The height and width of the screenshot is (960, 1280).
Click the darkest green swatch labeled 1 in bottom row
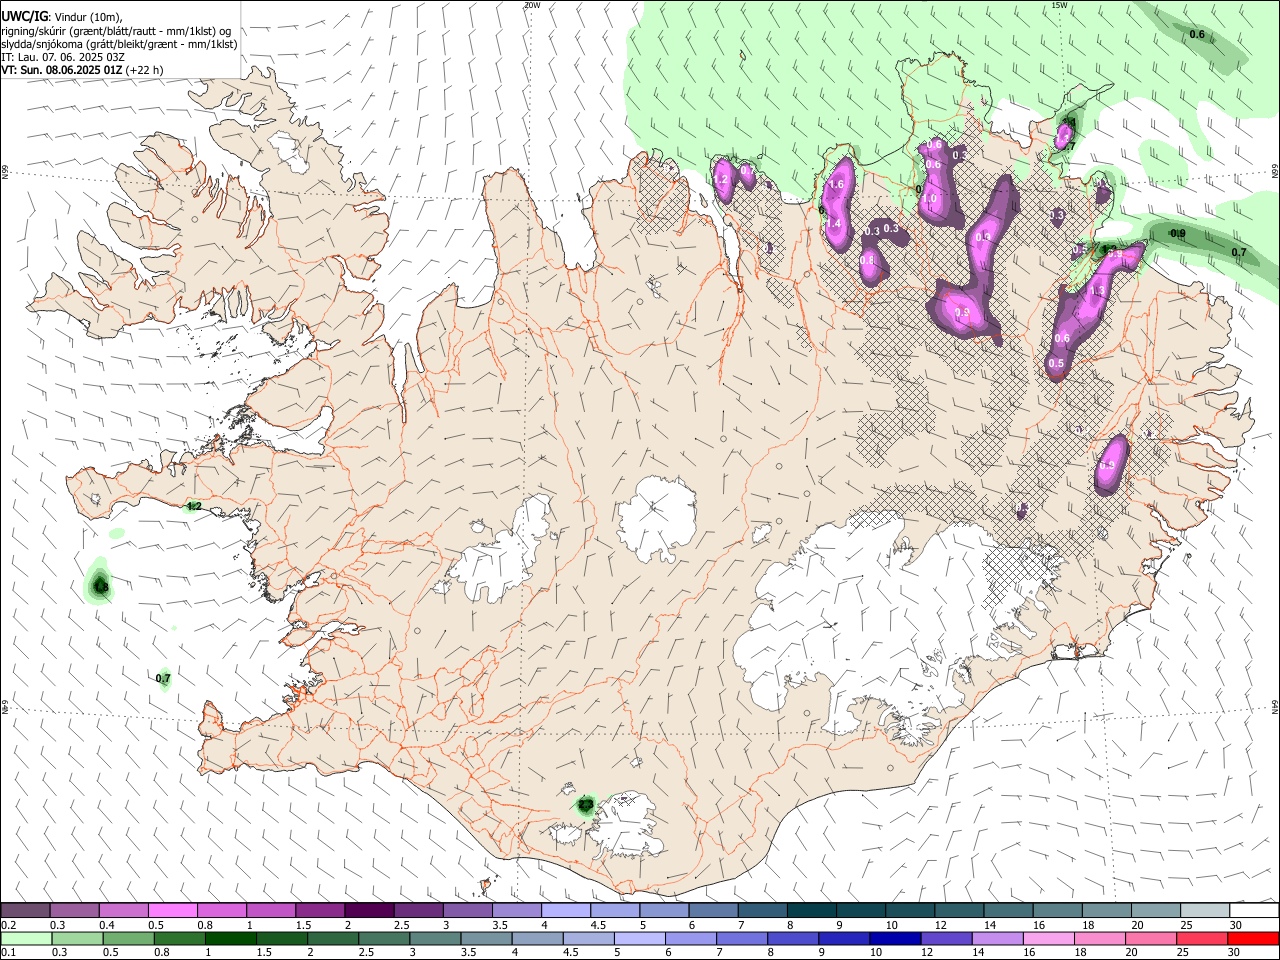(x=231, y=938)
